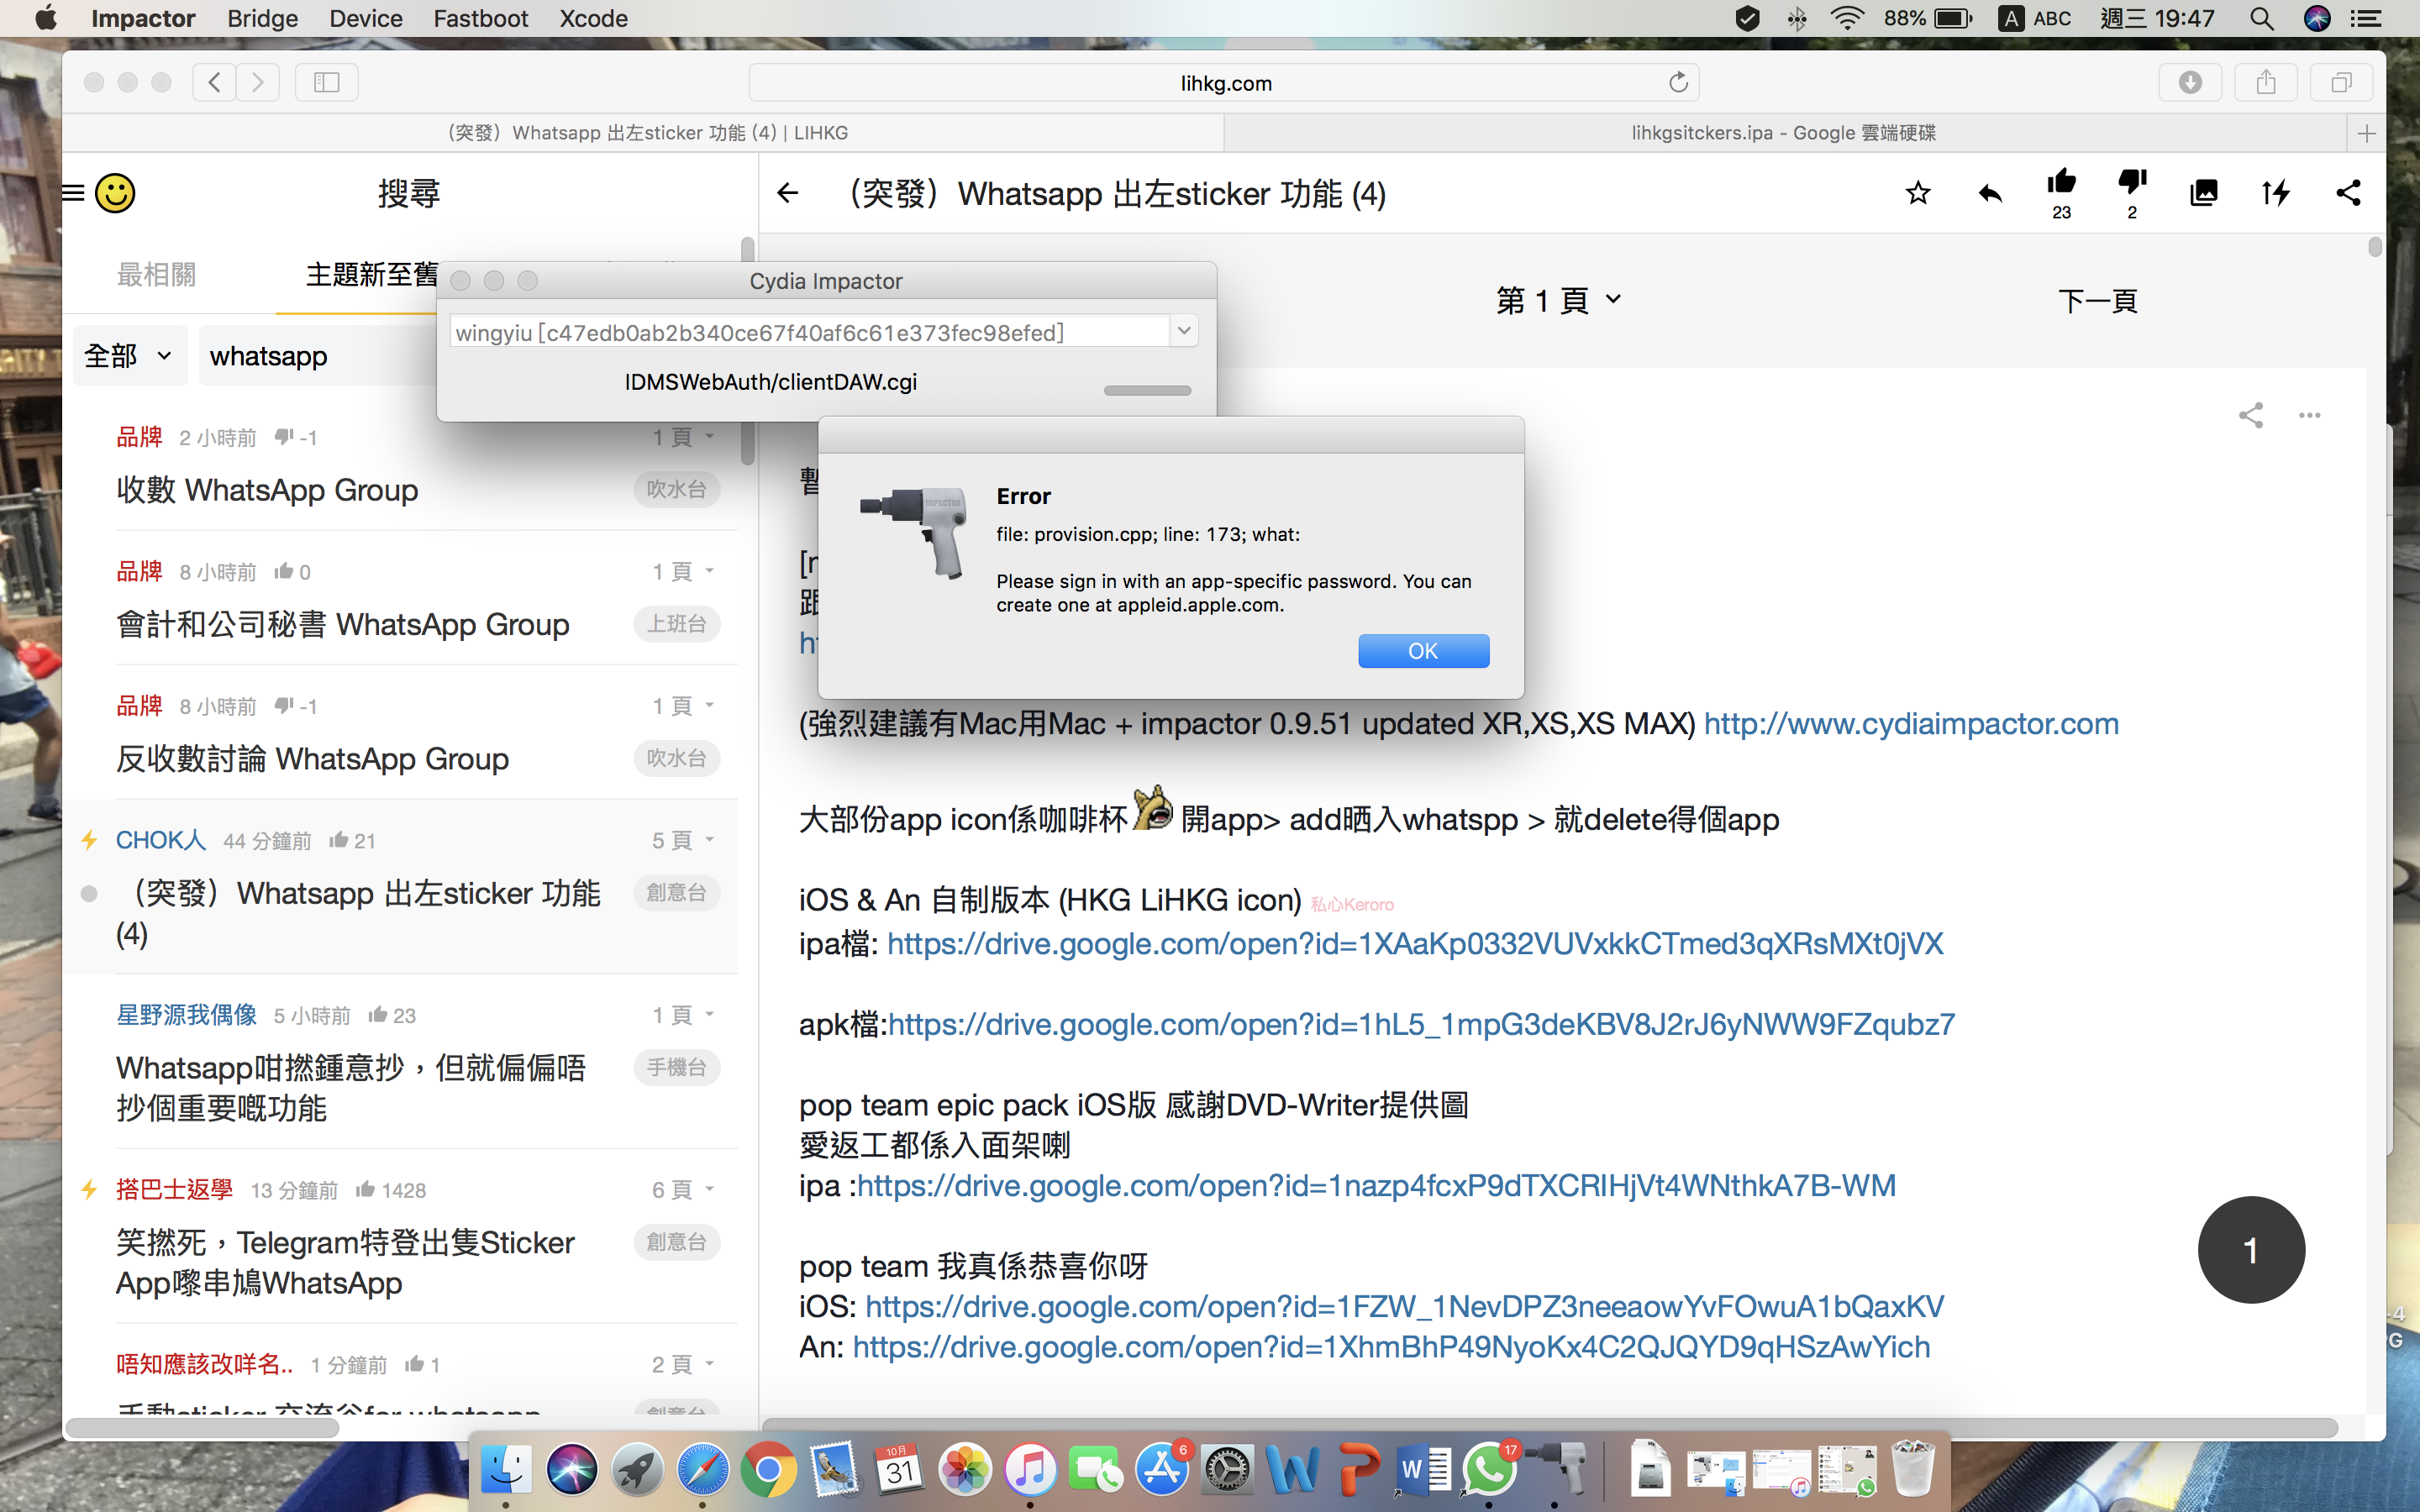Open WhatsApp from the Dock

click(x=1489, y=1470)
